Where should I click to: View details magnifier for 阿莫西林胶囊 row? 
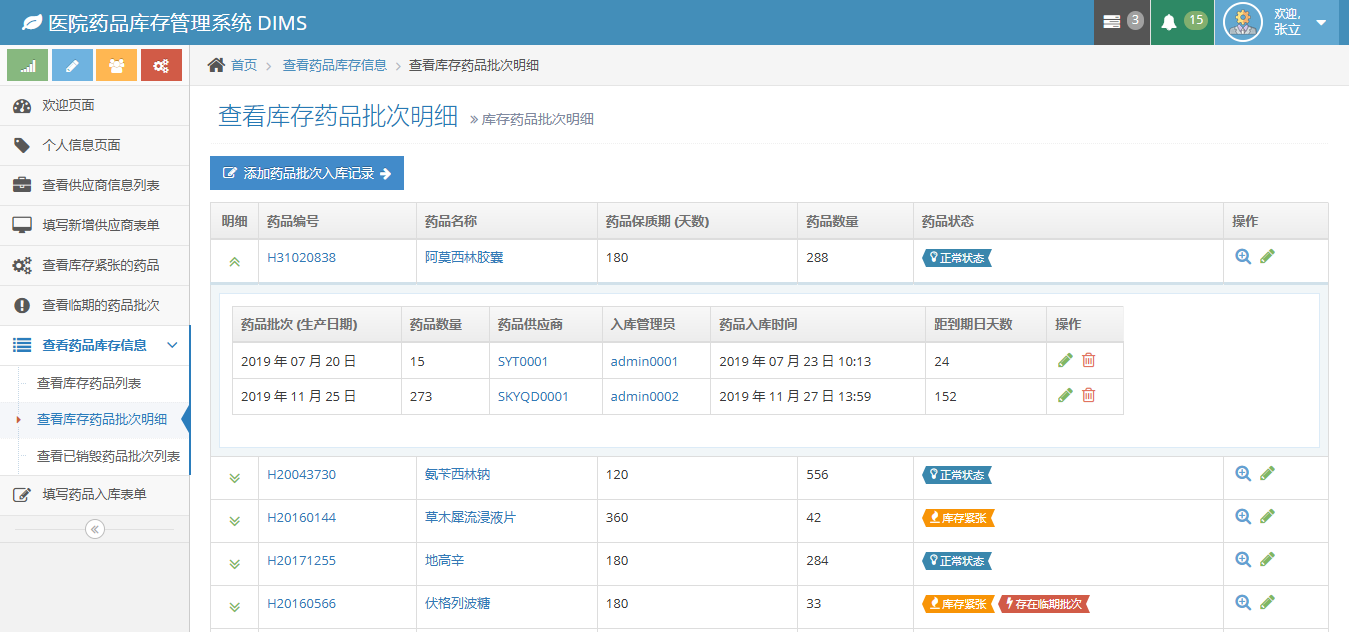click(1243, 256)
